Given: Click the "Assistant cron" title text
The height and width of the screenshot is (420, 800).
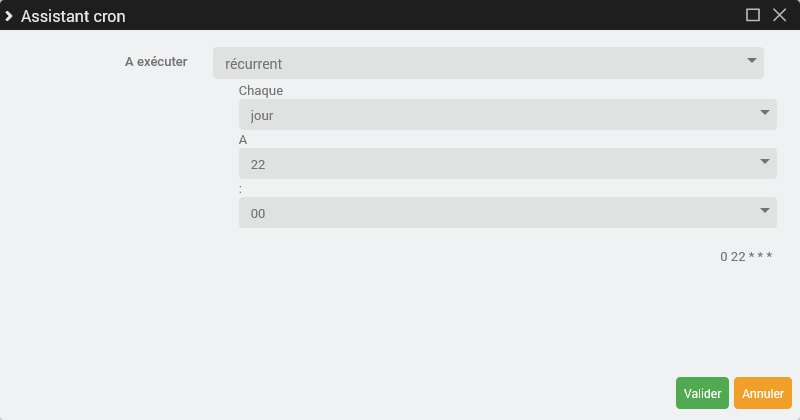Looking at the screenshot, I should click(73, 16).
